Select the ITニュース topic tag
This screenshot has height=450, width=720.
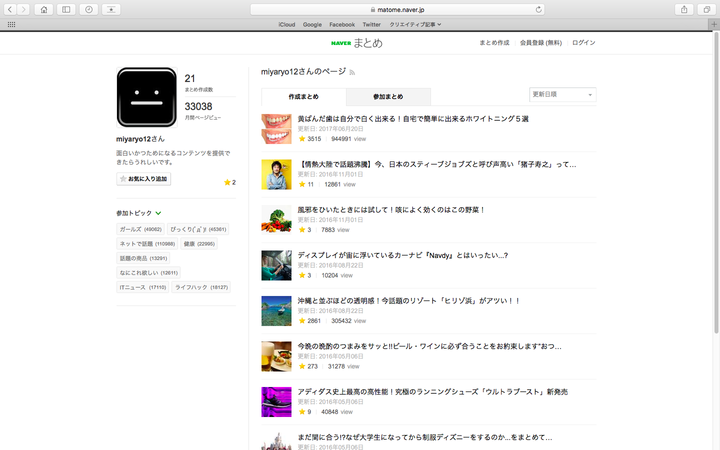[x=143, y=287]
